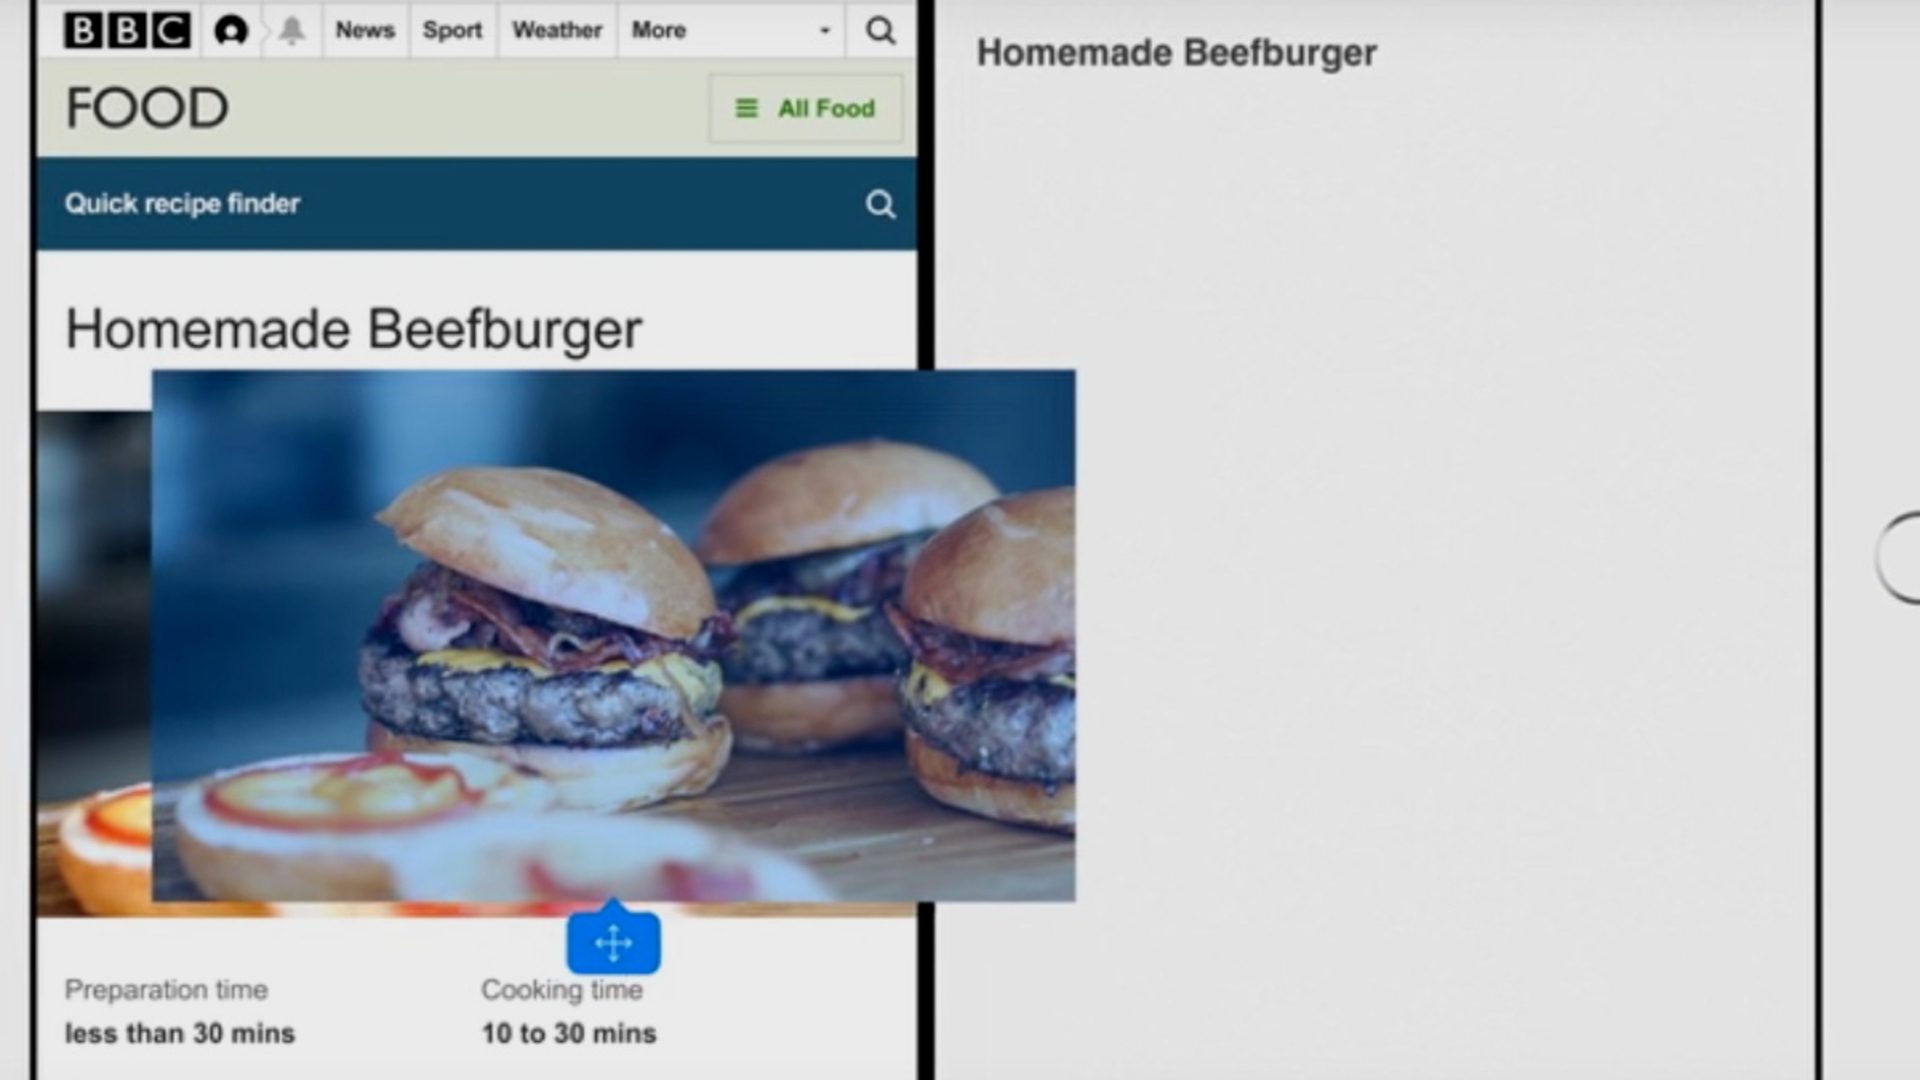Click the News menu item
Viewport: 1920px width, 1080px height.
(x=364, y=29)
